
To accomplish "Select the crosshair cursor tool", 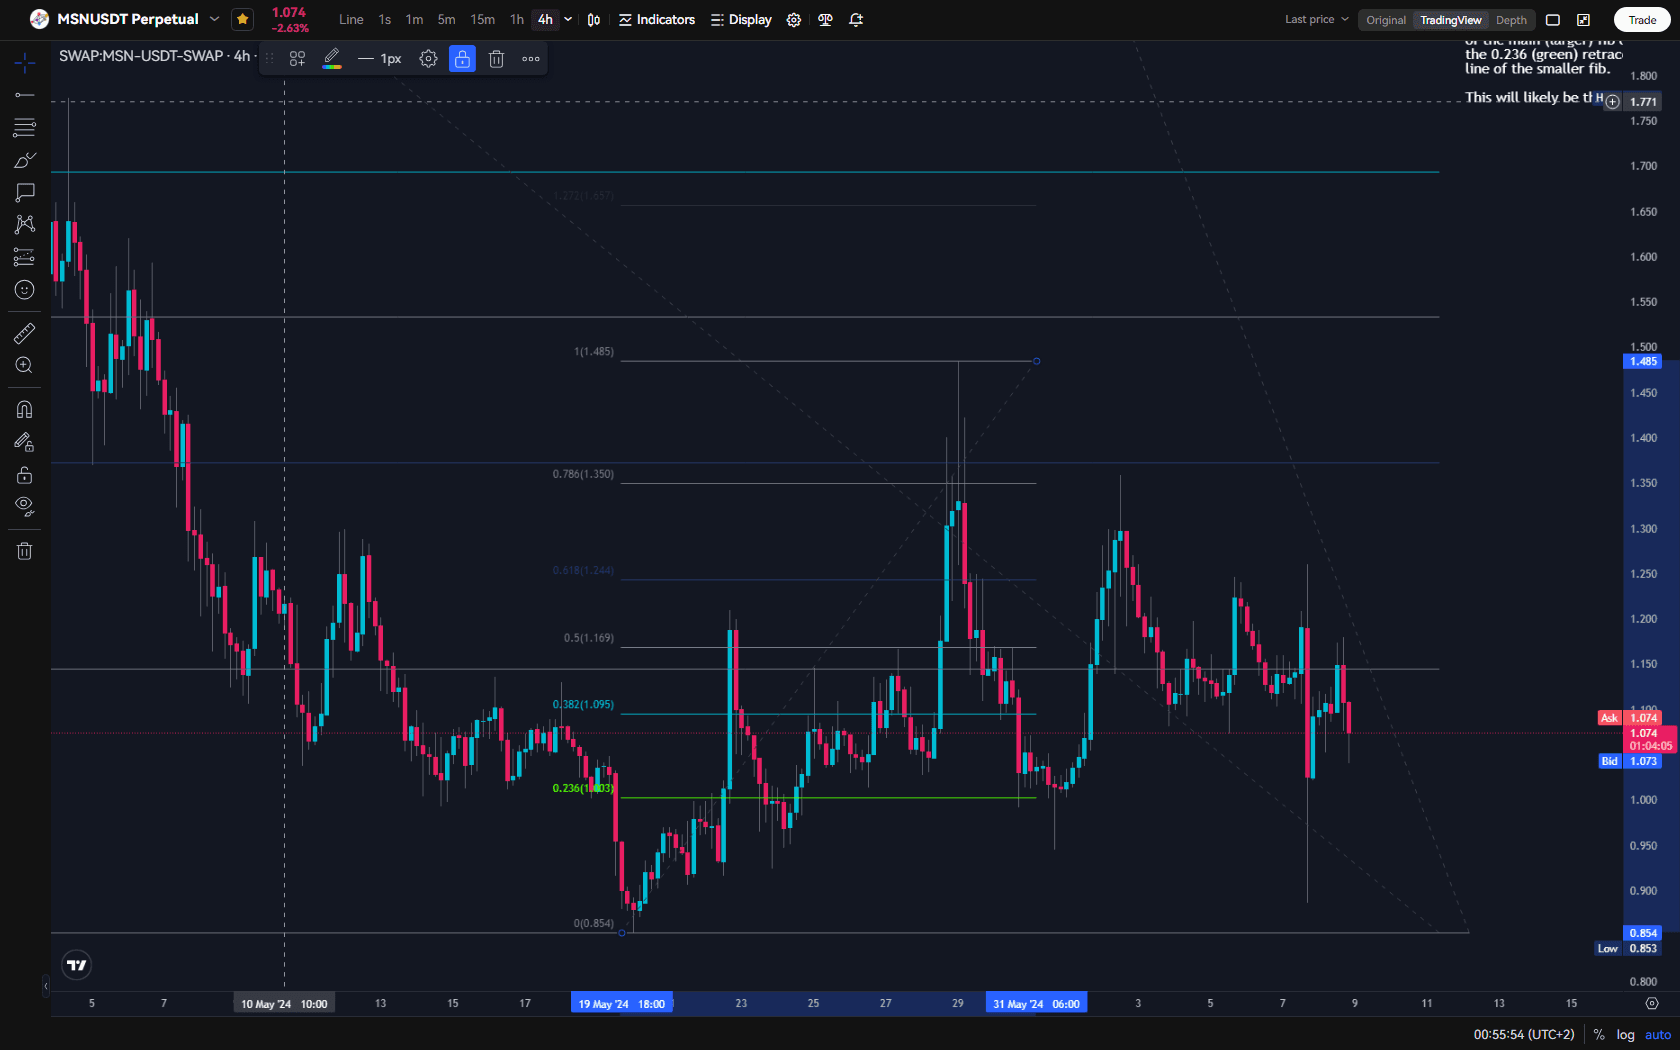I will (25, 63).
